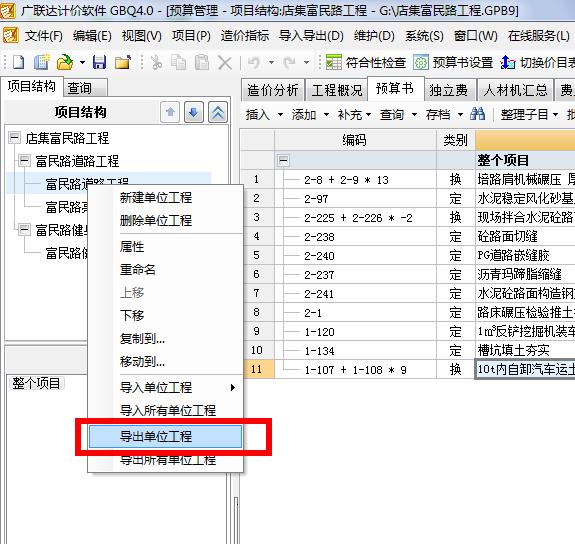Click the Undo arrow icon

tap(254, 62)
